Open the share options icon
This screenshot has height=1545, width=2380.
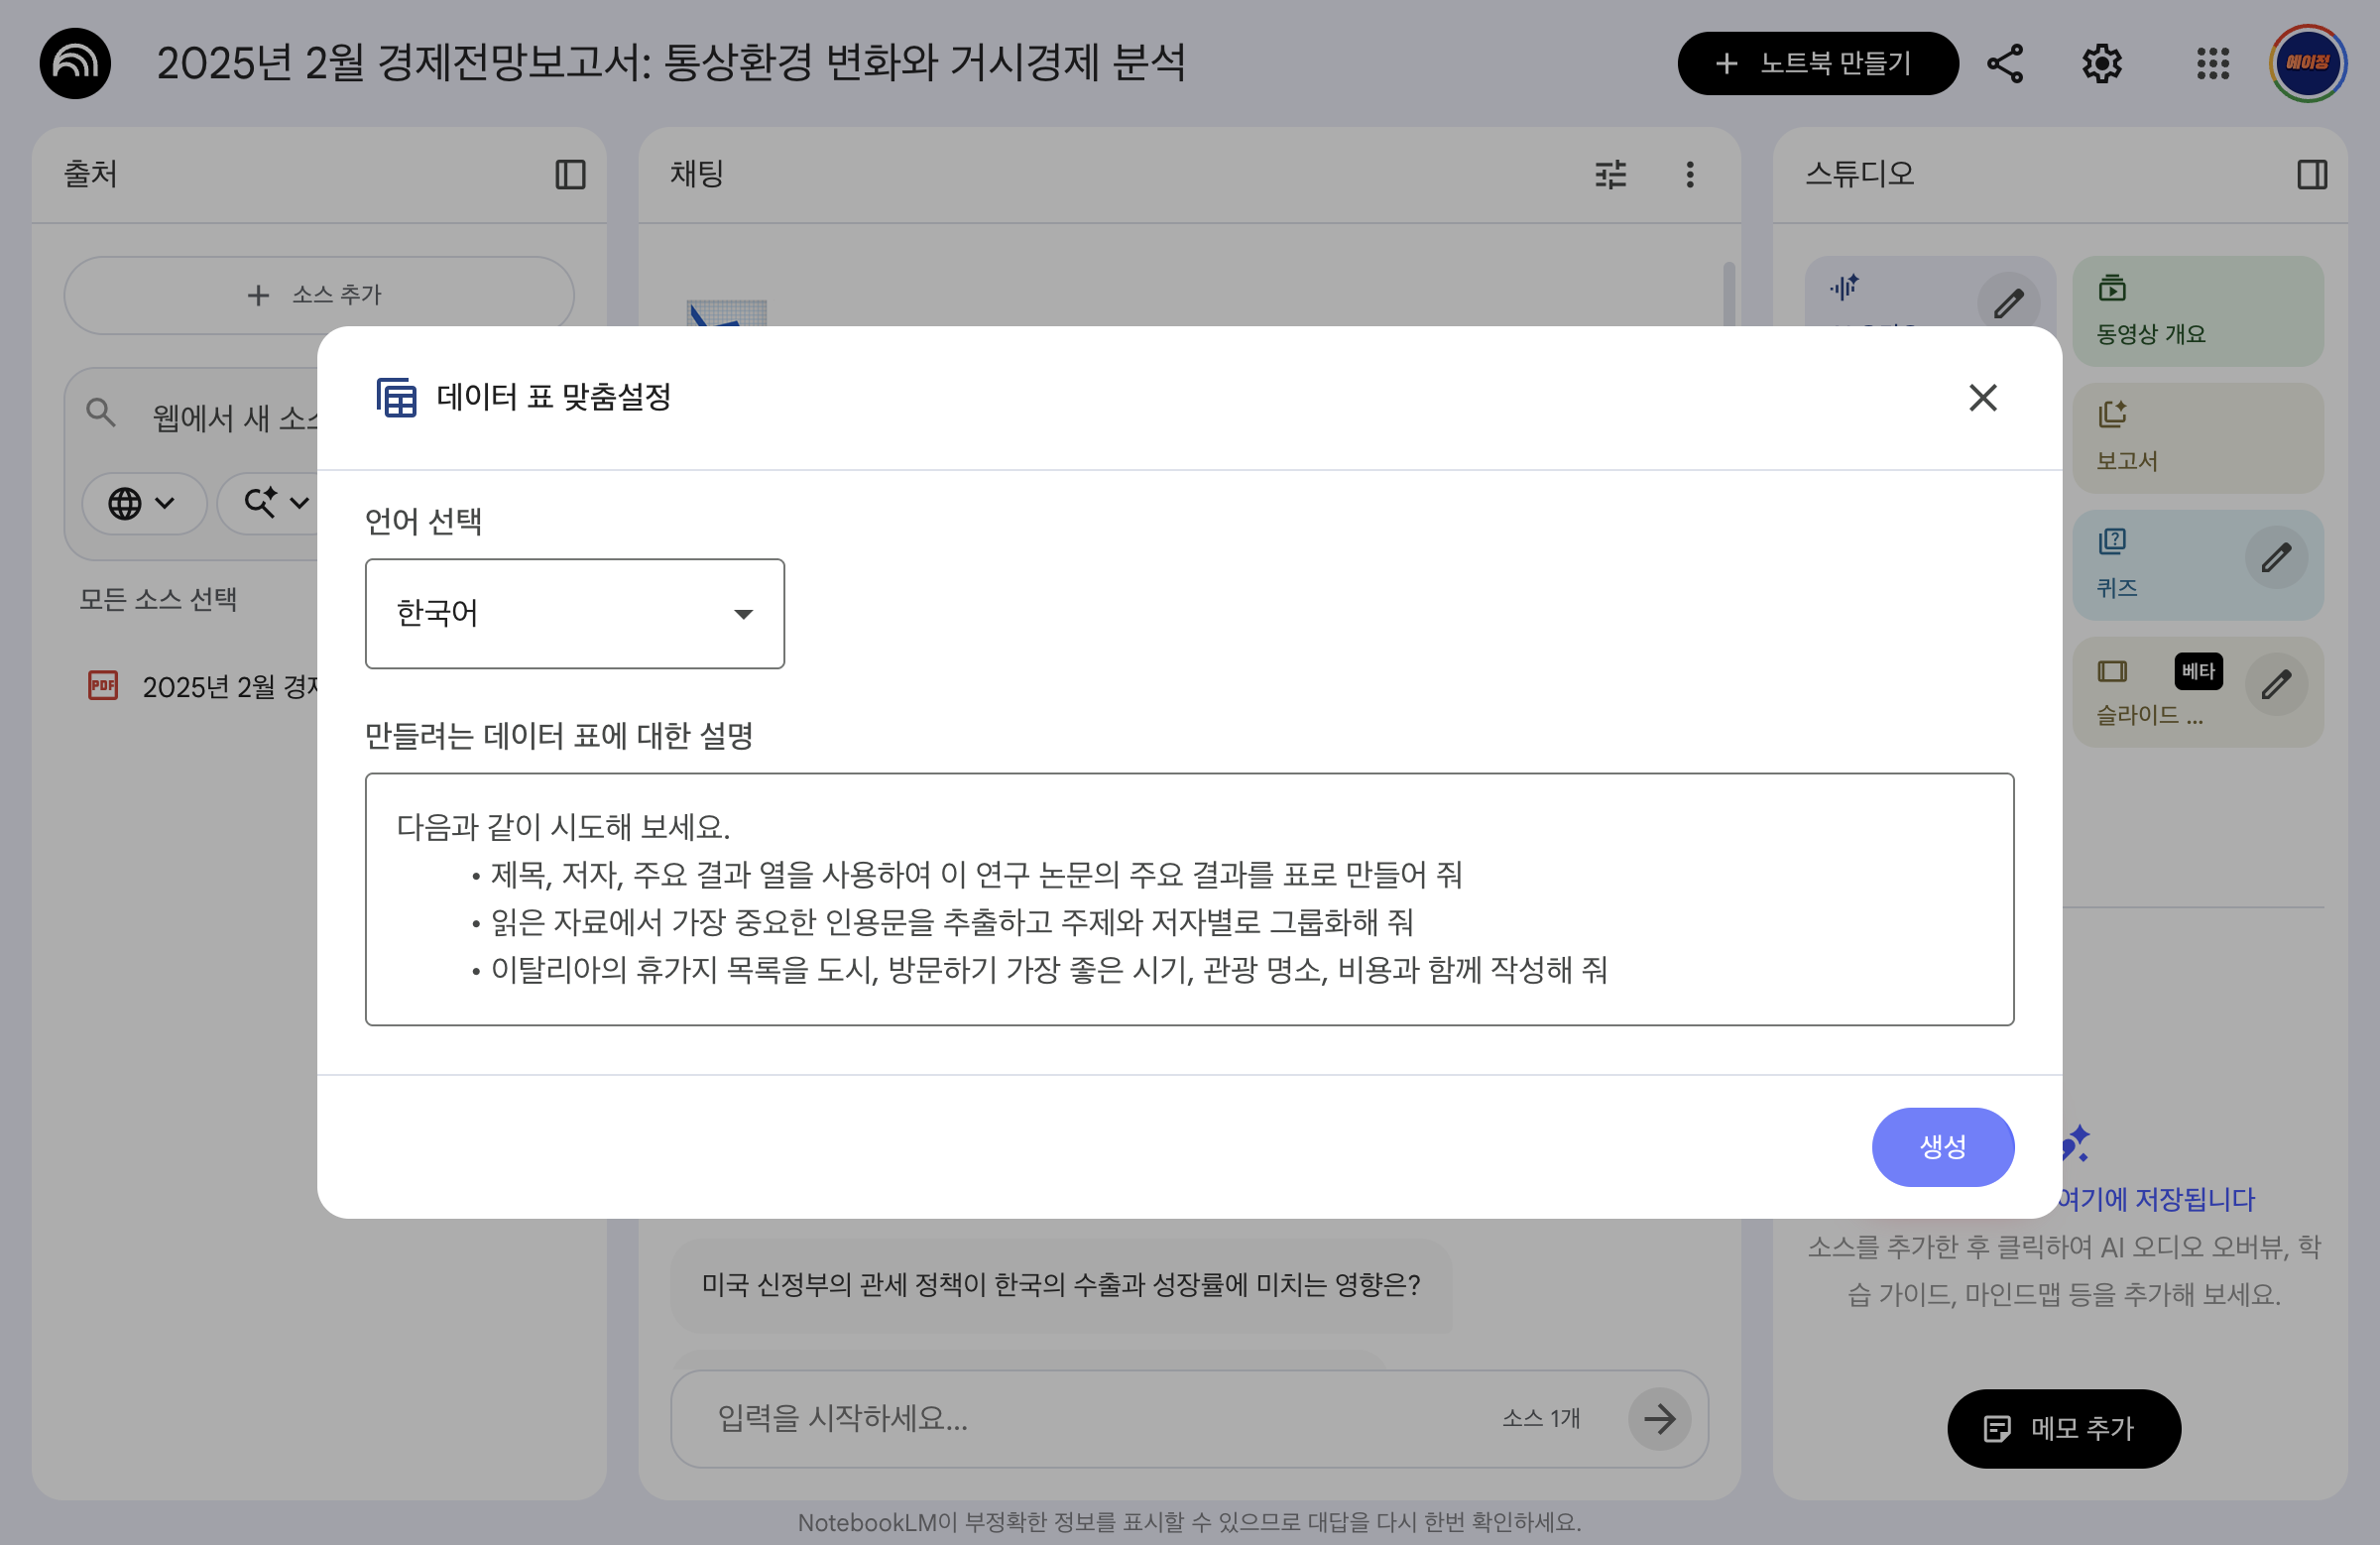2006,62
